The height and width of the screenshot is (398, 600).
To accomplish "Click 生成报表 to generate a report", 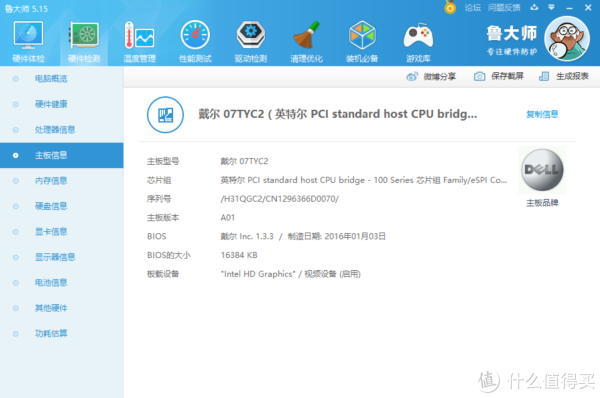I will 564,77.
